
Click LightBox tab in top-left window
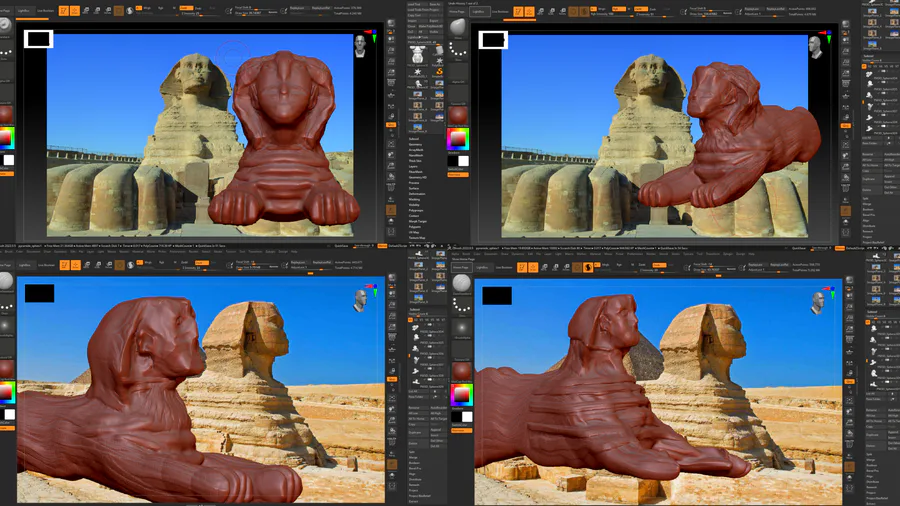[x=24, y=10]
